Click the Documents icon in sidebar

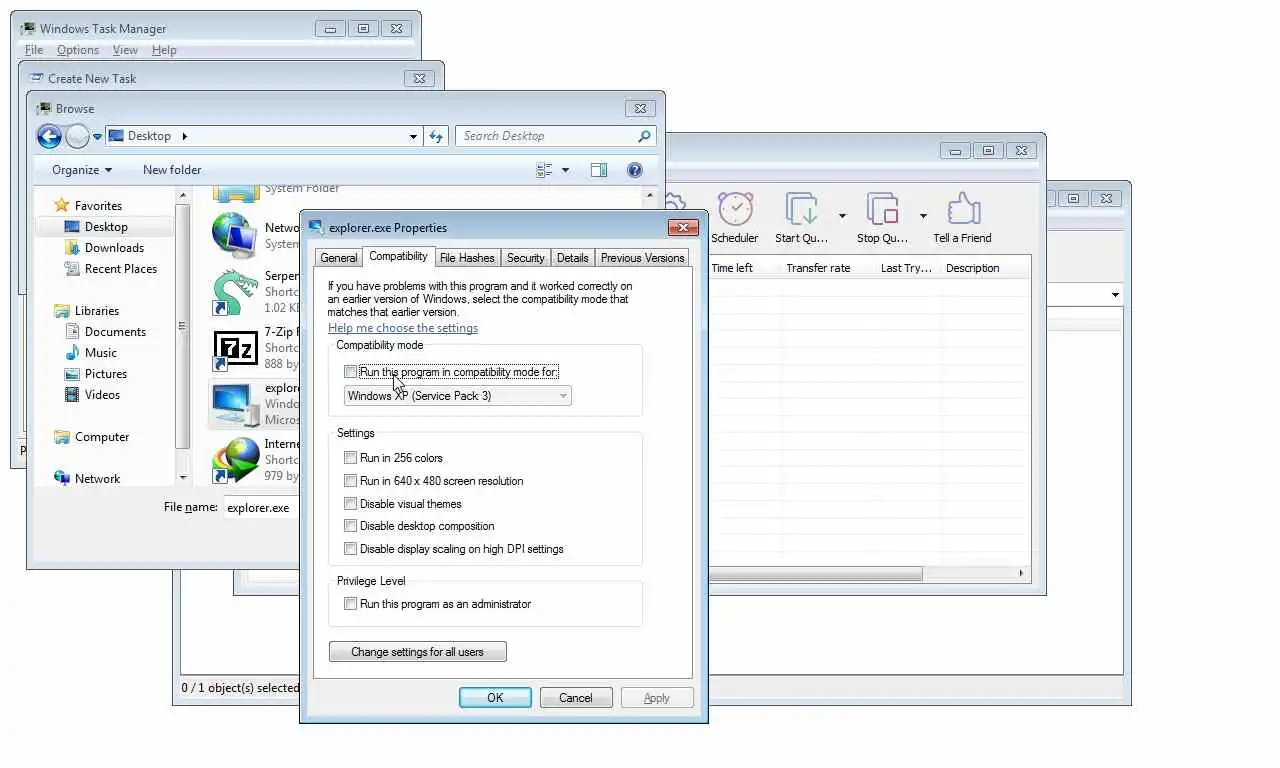click(72, 331)
